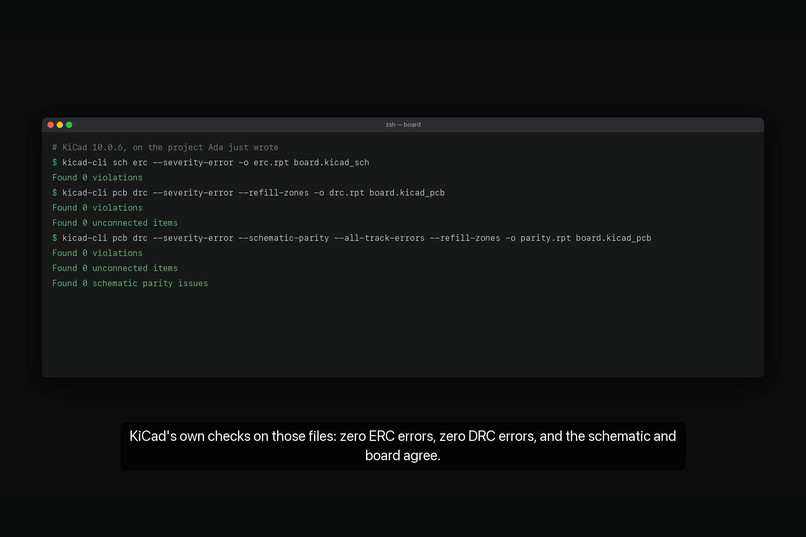The width and height of the screenshot is (806, 537).
Task: Click the green zoom button of terminal
Action: click(69, 125)
